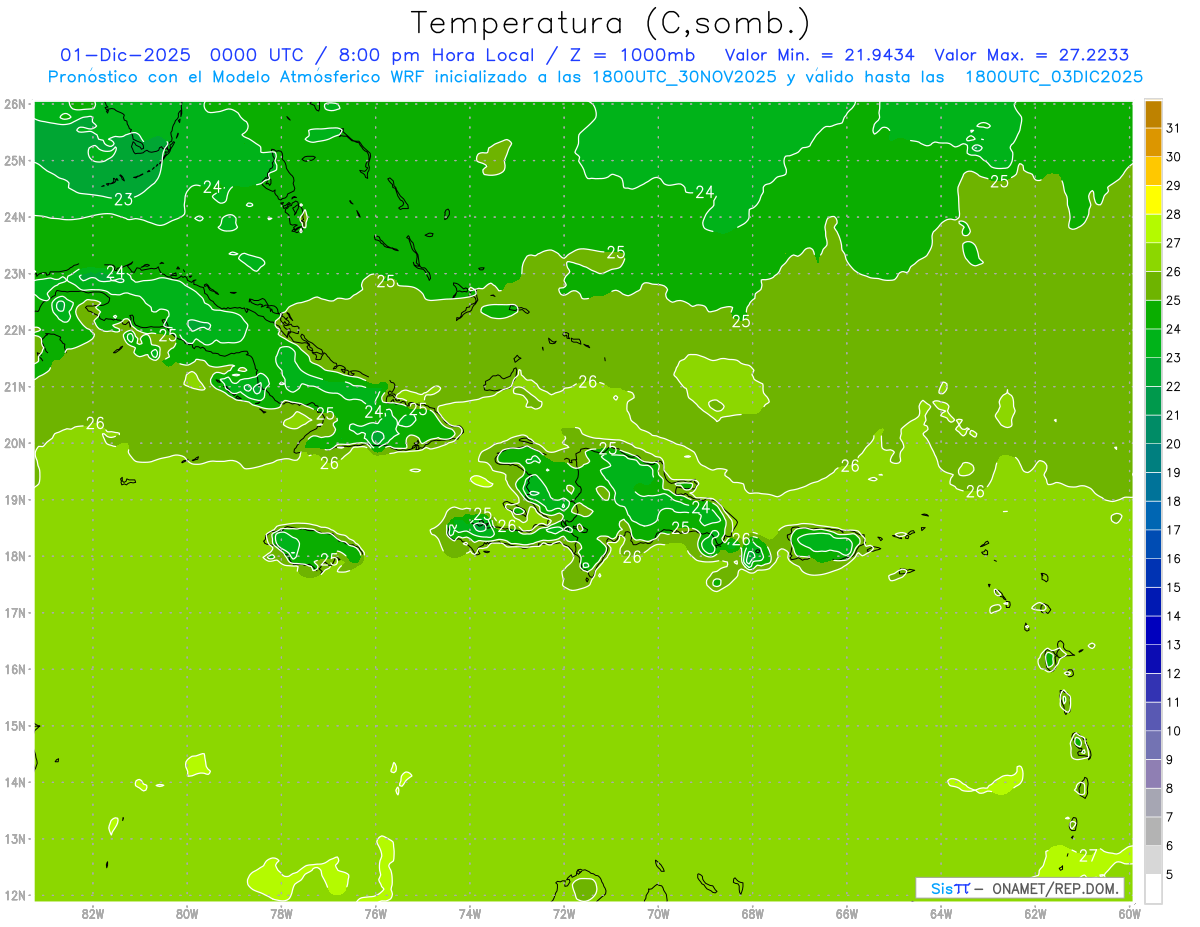Click the orange swatch between 30 and 31

(x=1153, y=143)
